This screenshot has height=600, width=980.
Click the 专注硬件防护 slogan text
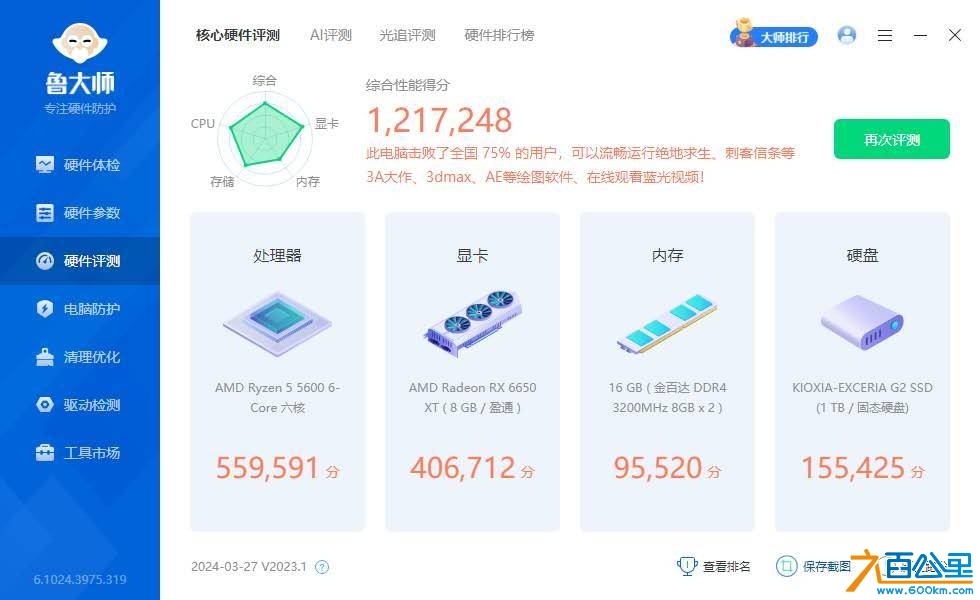pyautogui.click(x=80, y=109)
